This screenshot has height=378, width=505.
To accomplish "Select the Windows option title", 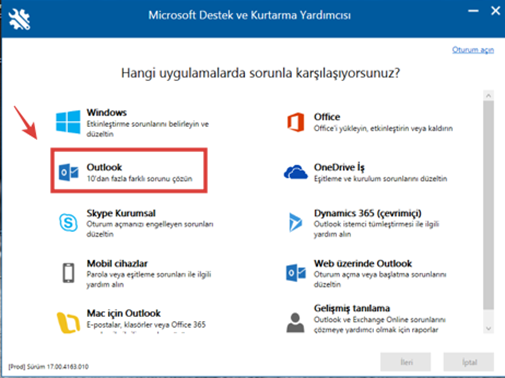I will point(107,112).
